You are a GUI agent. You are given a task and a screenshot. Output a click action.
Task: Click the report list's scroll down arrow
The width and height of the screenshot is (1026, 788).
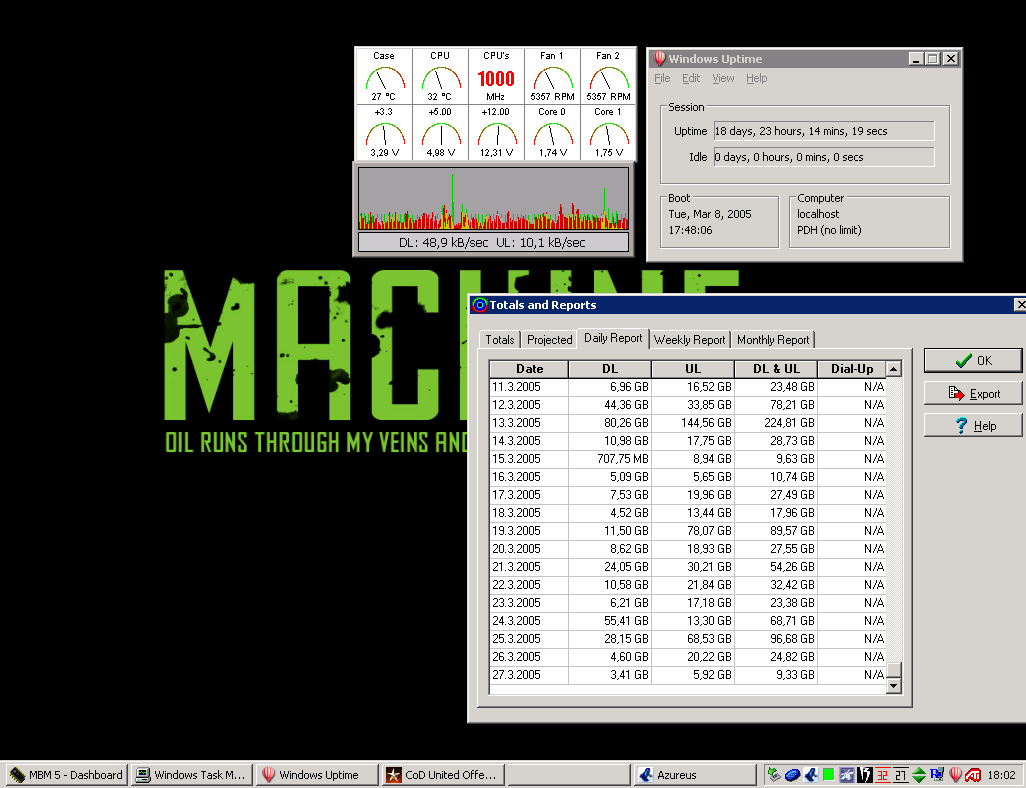coord(893,685)
